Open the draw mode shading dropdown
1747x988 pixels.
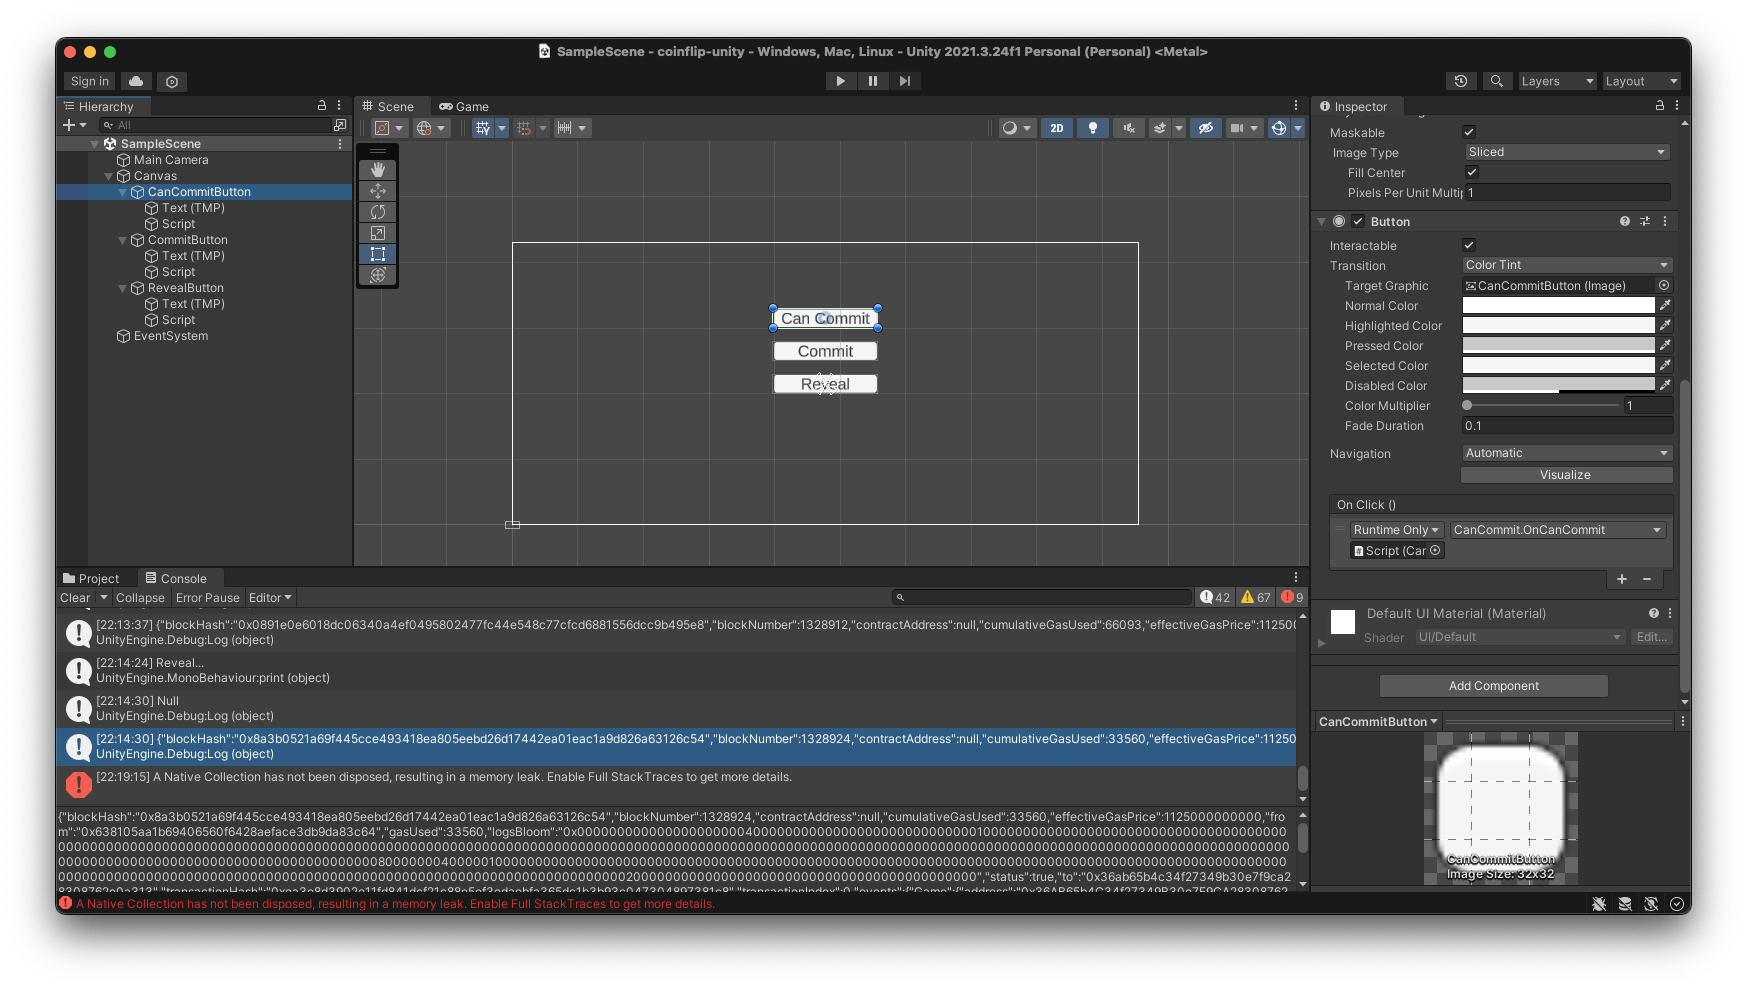point(1016,128)
